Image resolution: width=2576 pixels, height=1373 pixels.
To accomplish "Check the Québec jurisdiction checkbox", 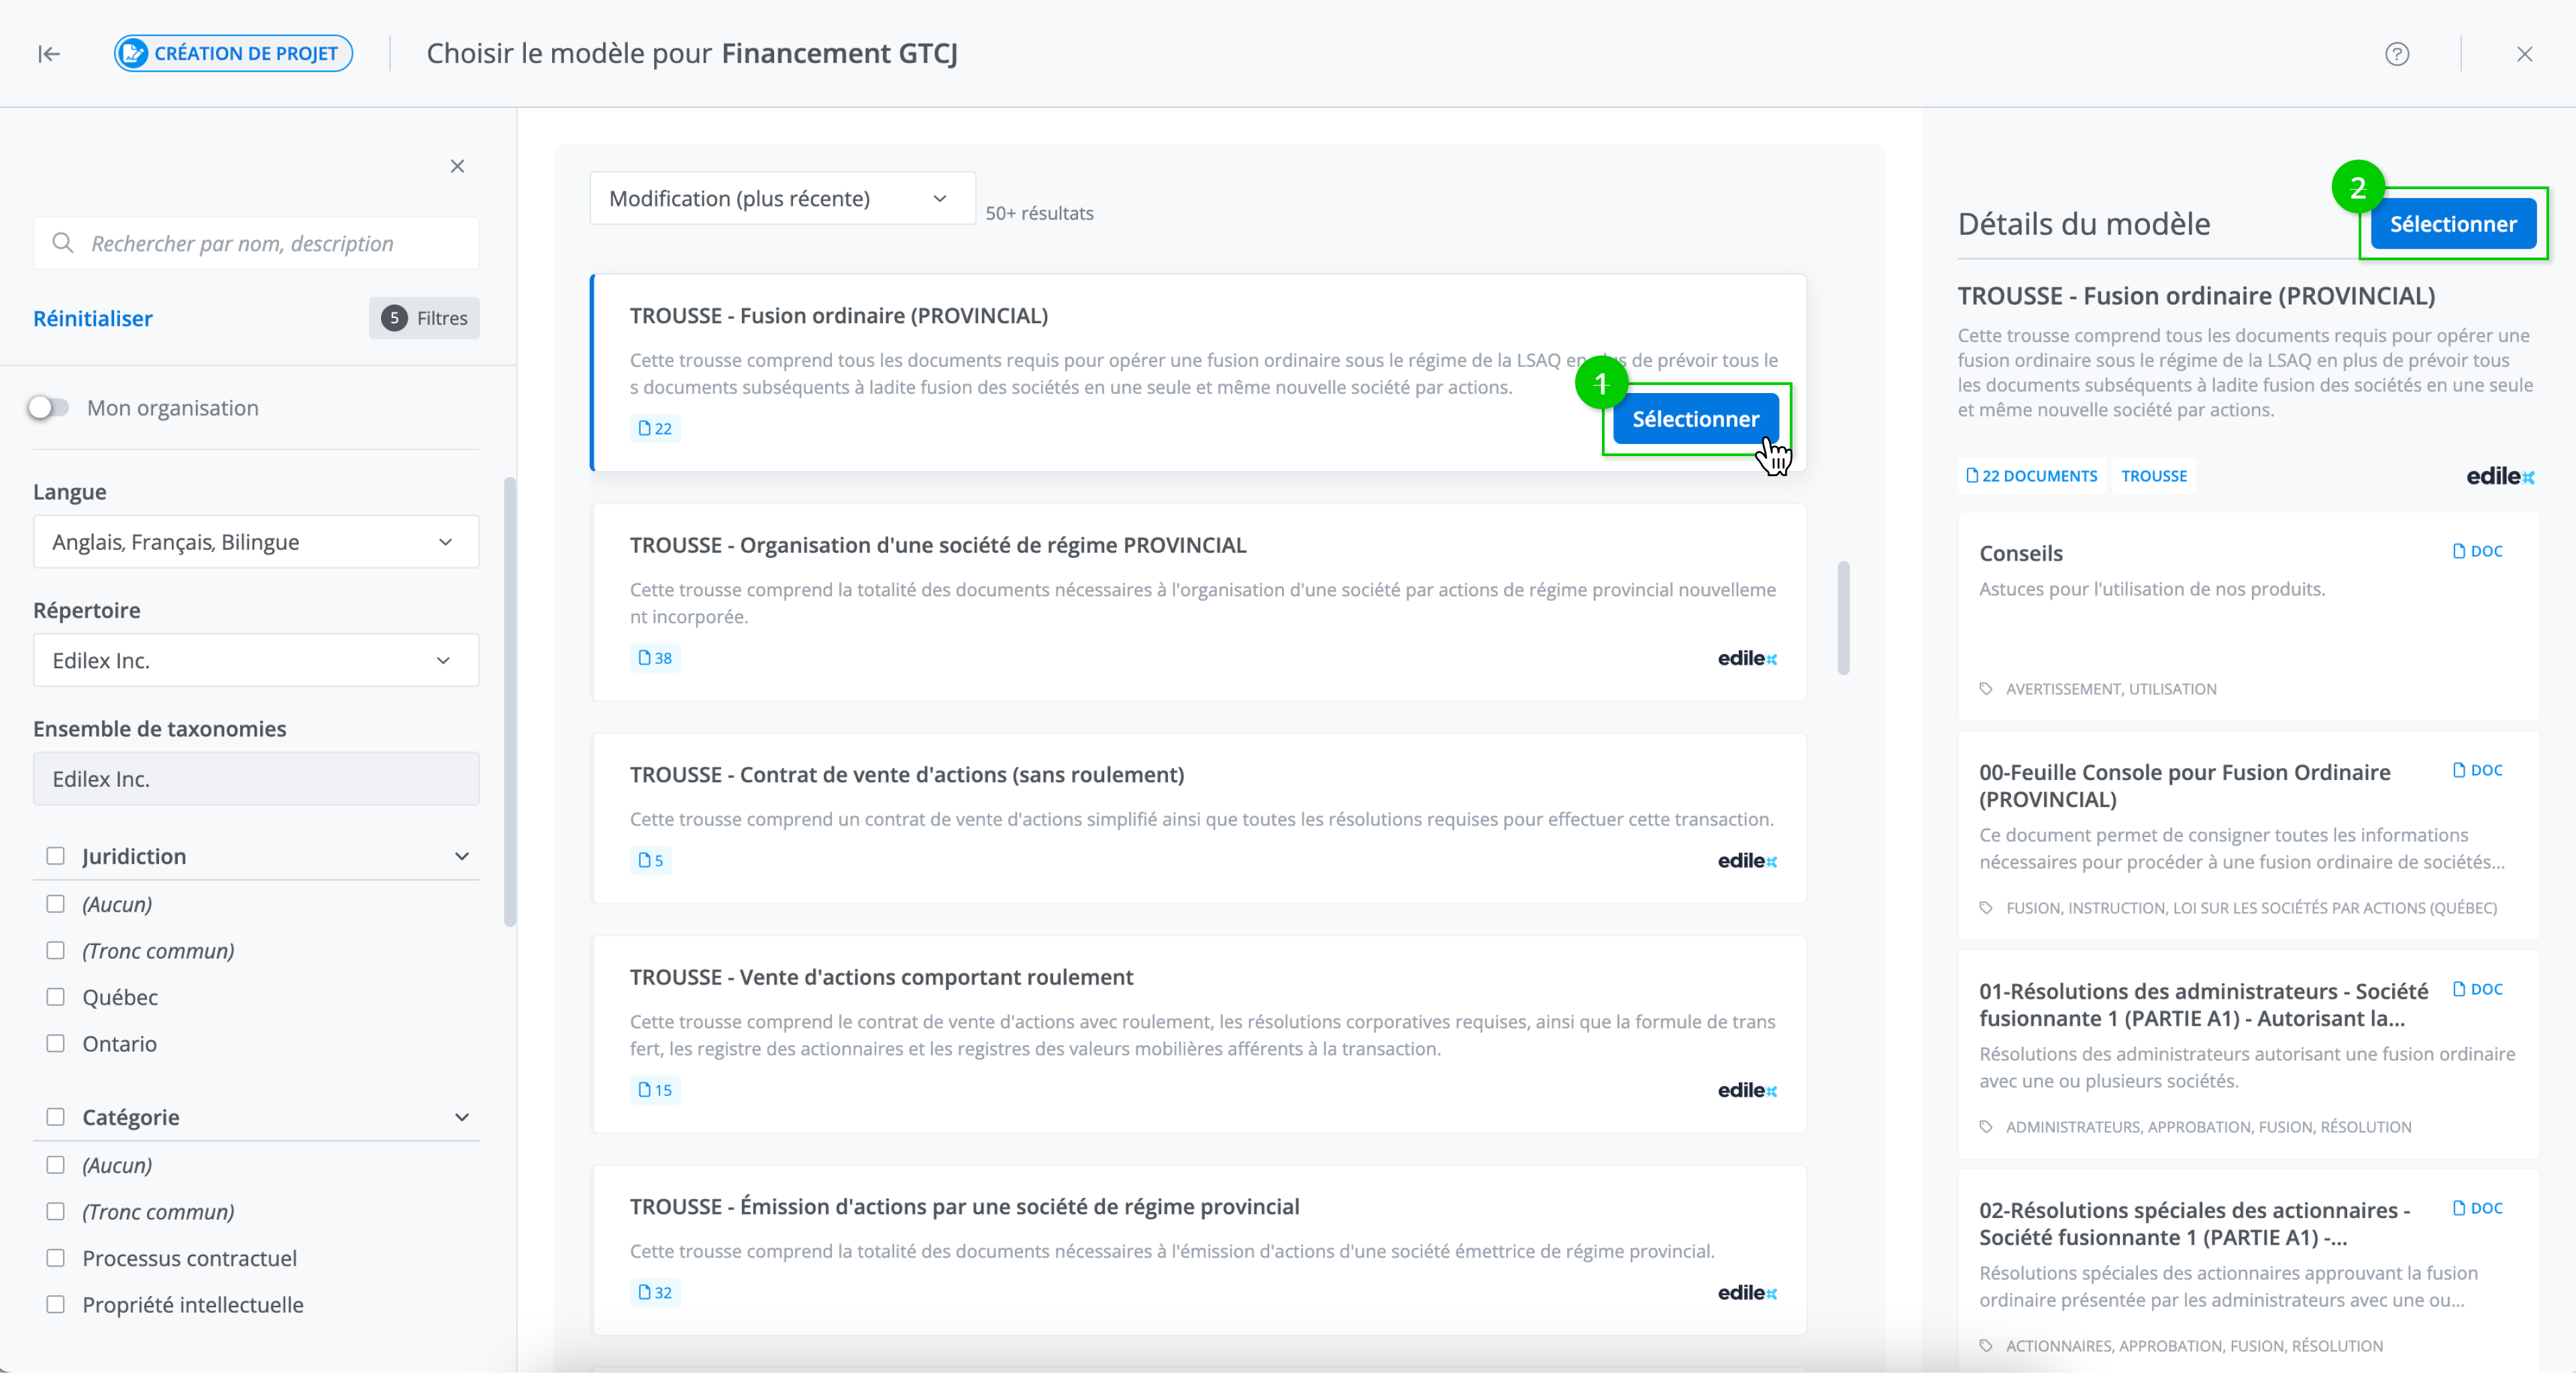I will click(56, 997).
